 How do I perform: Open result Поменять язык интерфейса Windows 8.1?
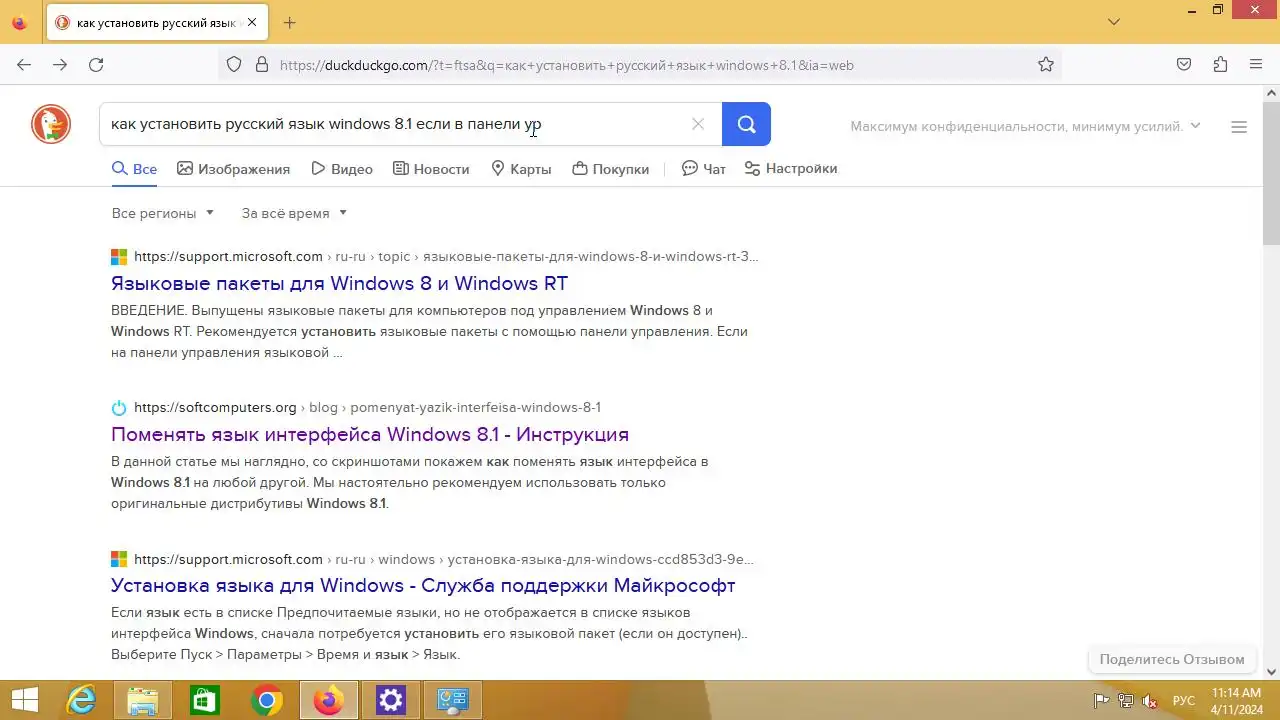tap(370, 434)
